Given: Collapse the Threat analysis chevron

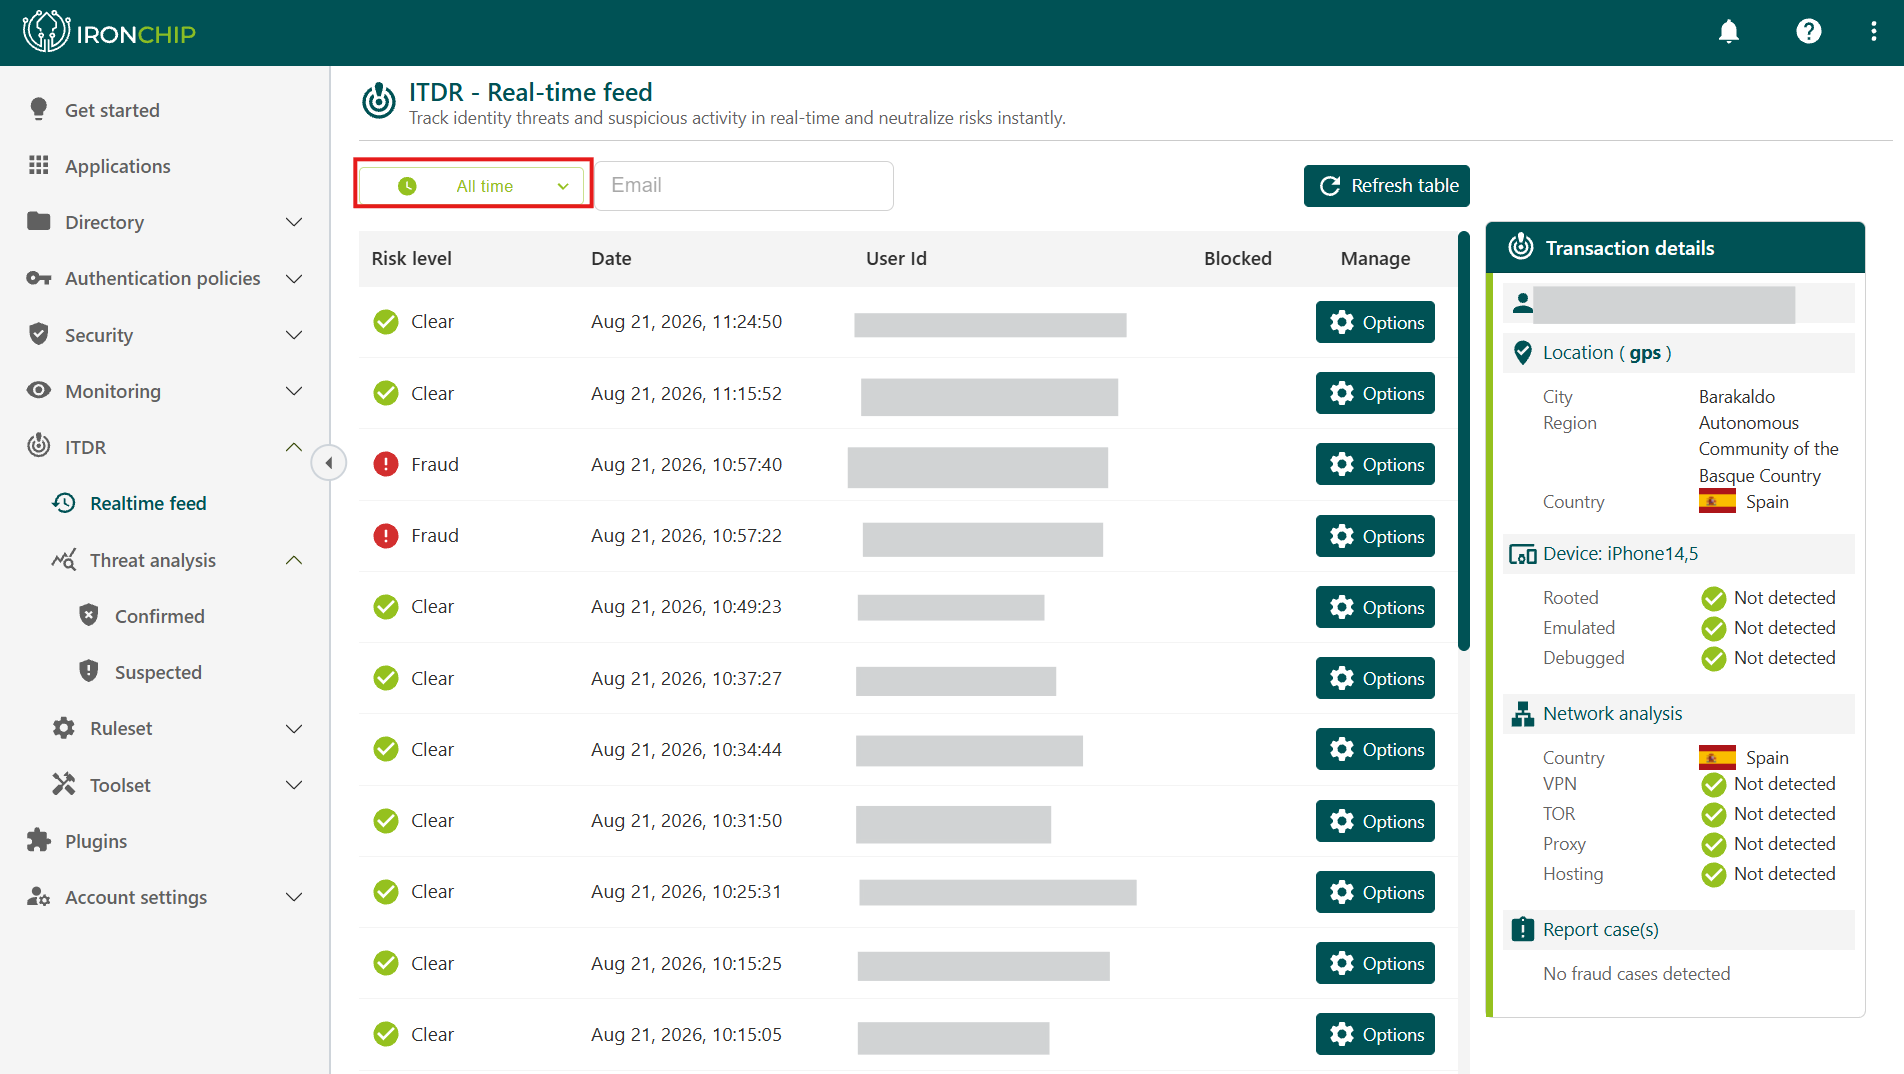Looking at the screenshot, I should click(x=294, y=560).
